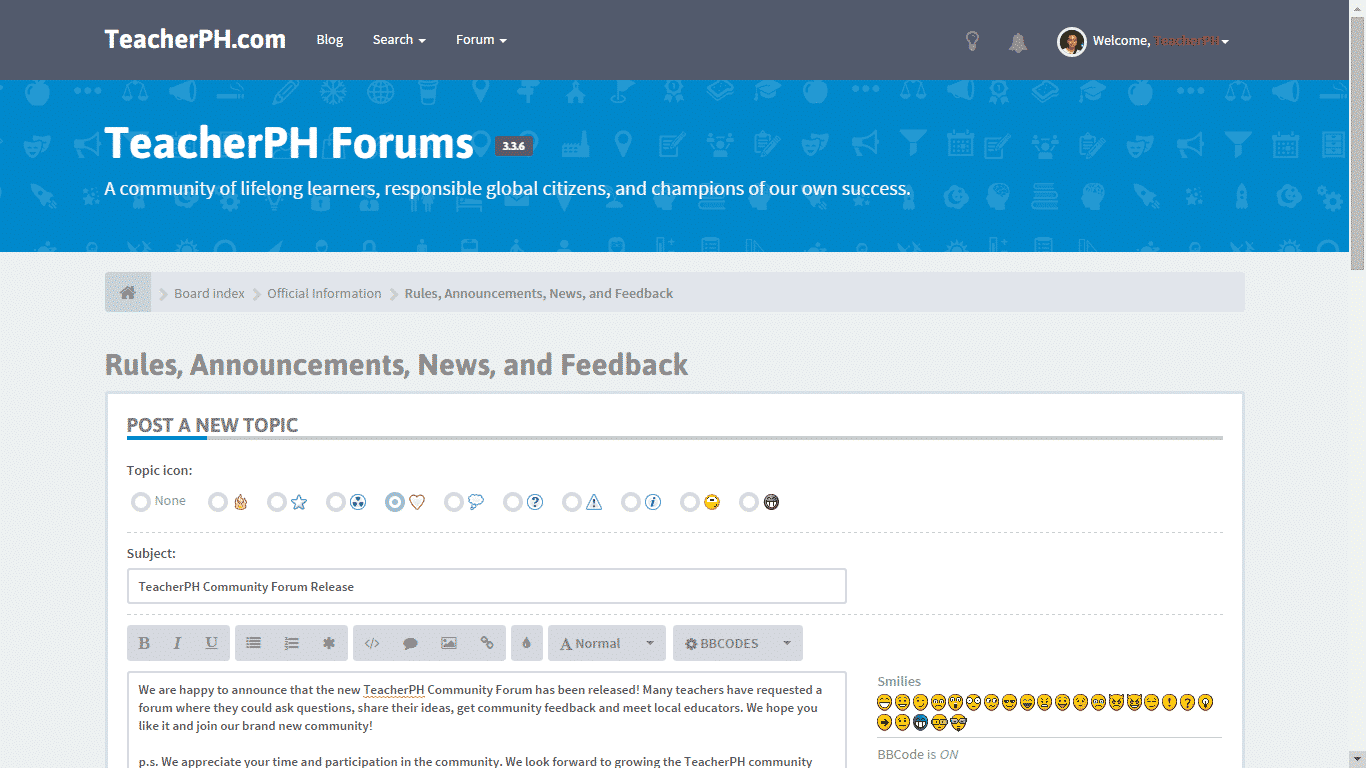Insert URL link tag
This screenshot has height=768, width=1366.
click(x=487, y=643)
